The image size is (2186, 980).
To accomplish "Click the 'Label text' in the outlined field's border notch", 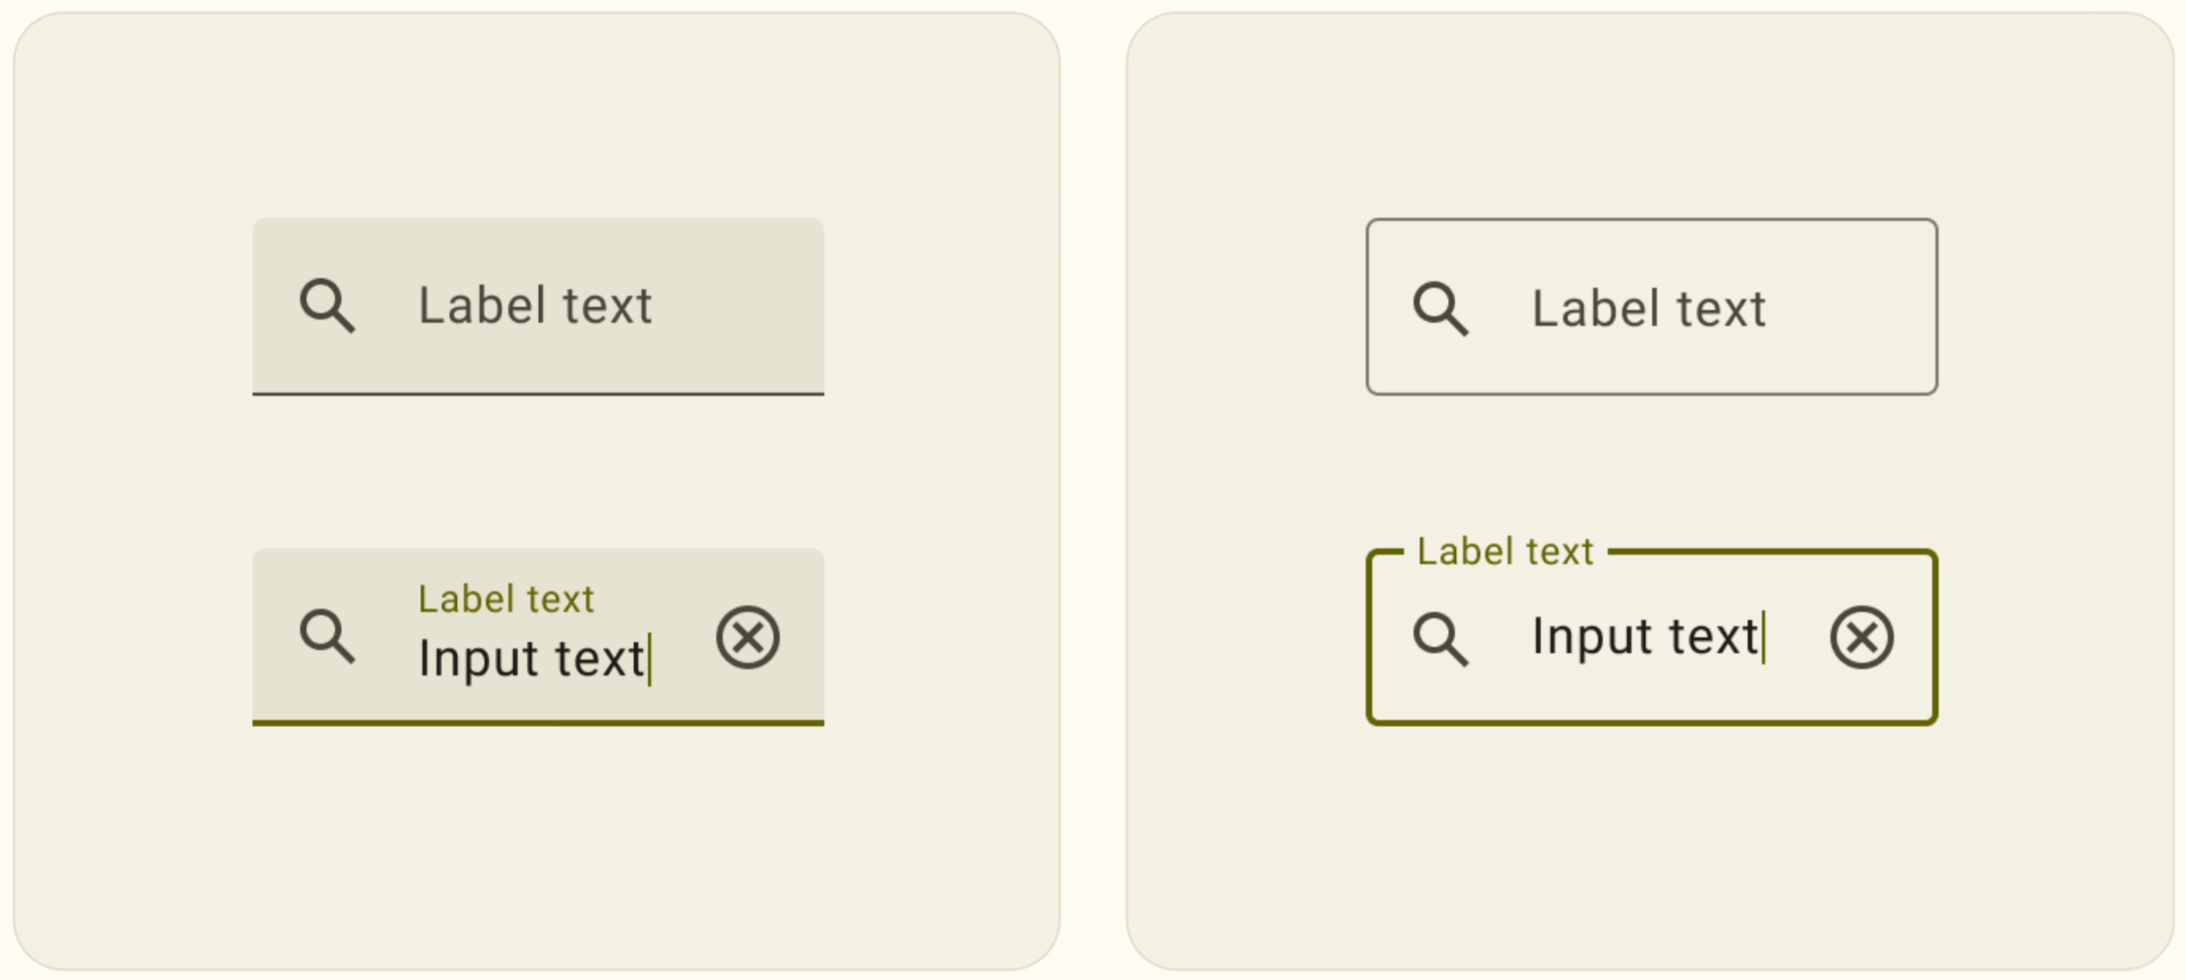I will [x=1504, y=551].
